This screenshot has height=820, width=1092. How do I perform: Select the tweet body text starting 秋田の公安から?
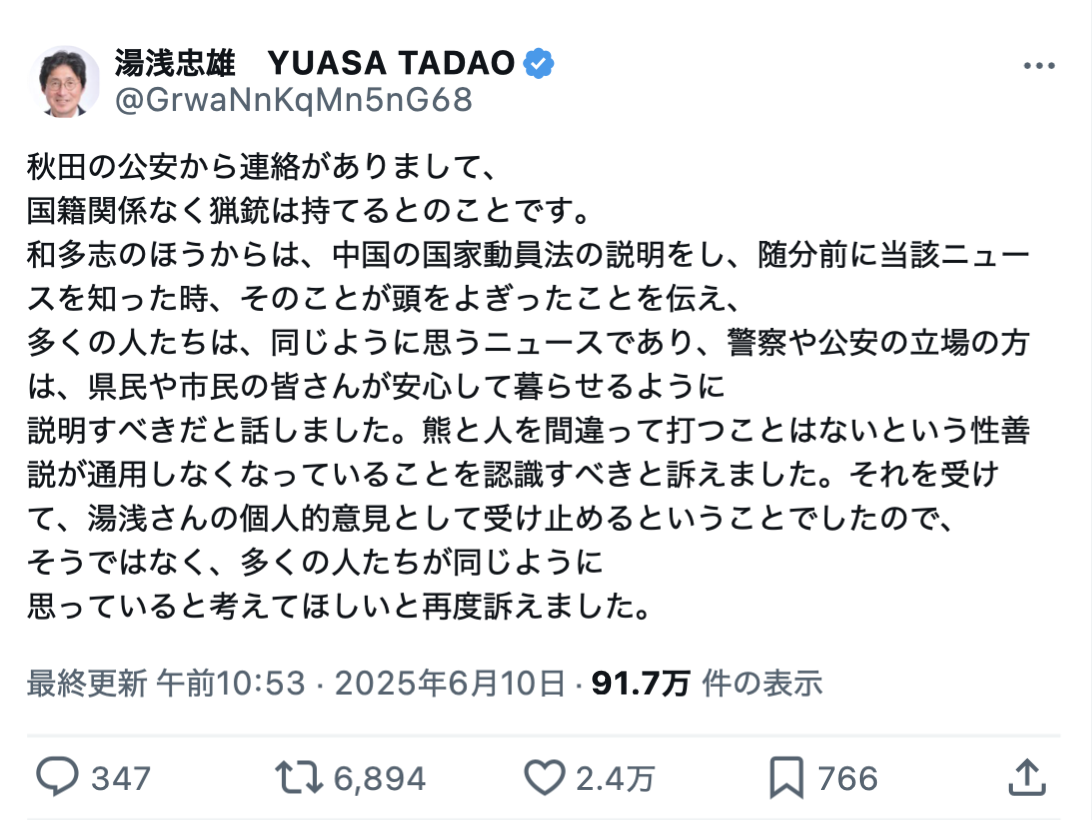[x=528, y=386]
